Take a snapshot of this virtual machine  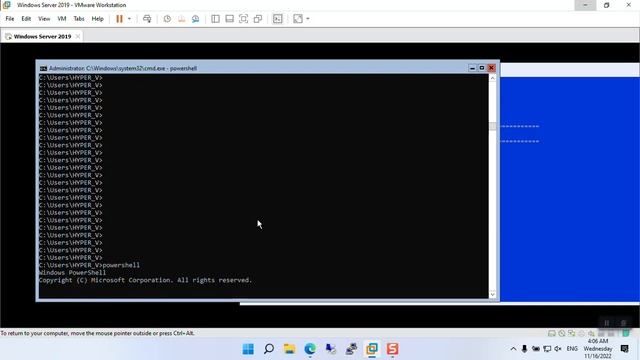click(167, 19)
